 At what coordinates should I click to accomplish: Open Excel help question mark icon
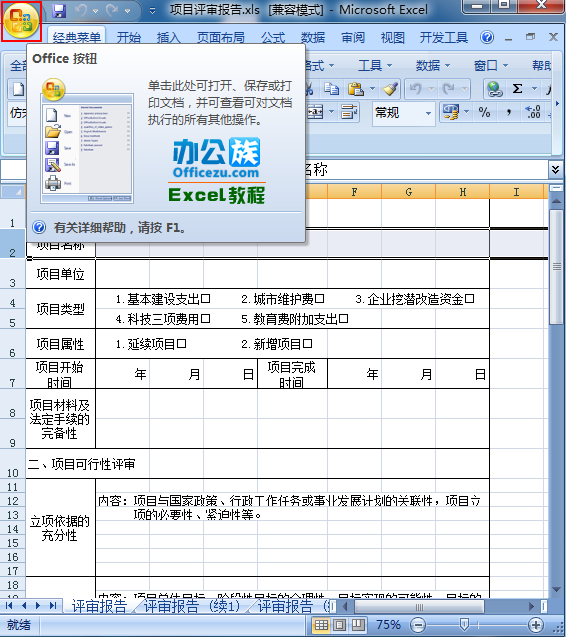point(487,37)
